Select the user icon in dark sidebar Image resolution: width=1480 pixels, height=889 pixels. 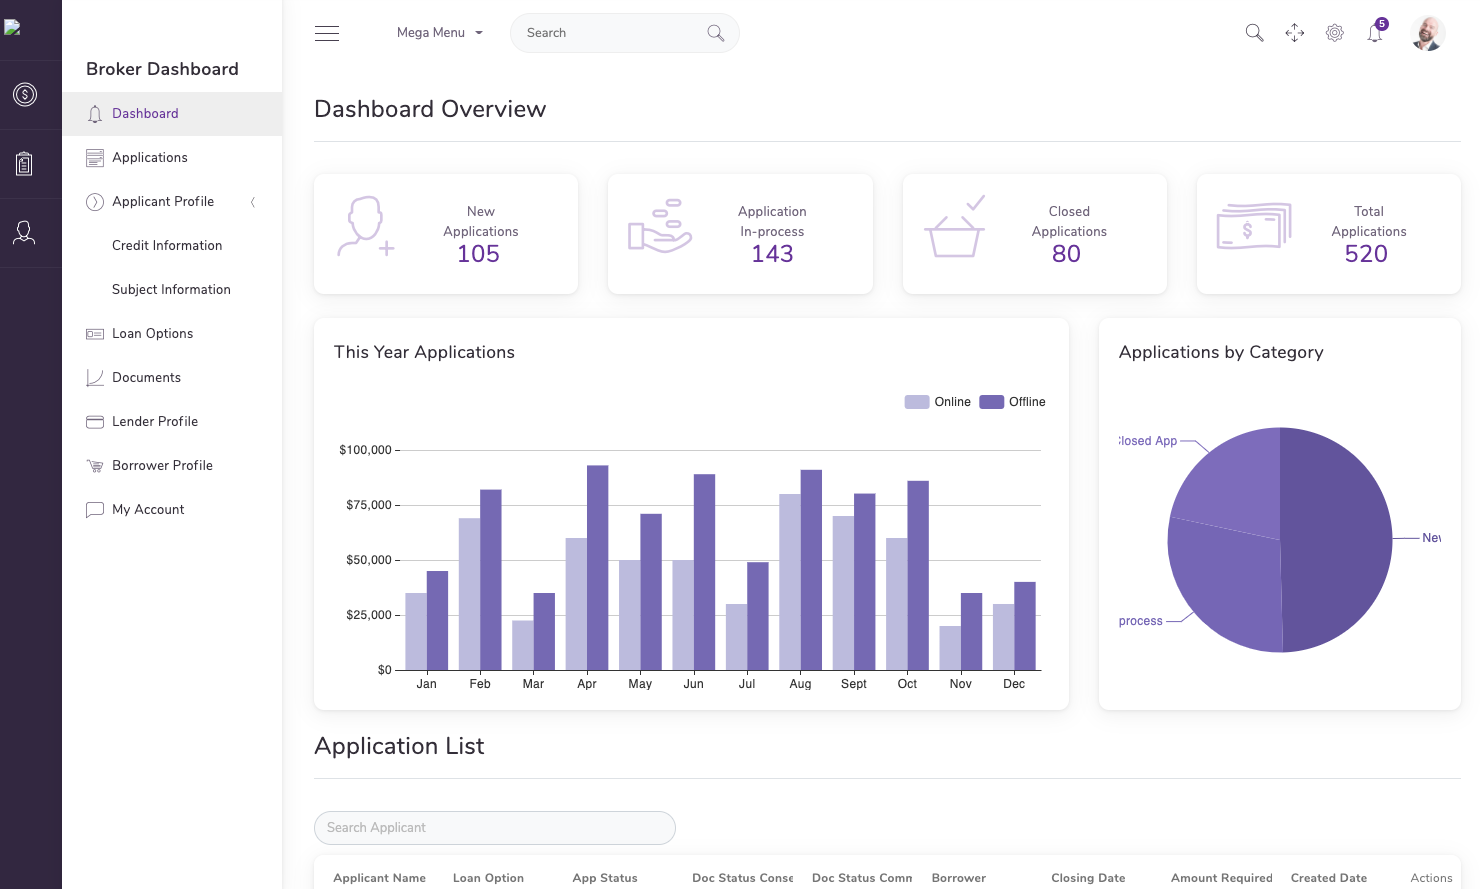(25, 233)
